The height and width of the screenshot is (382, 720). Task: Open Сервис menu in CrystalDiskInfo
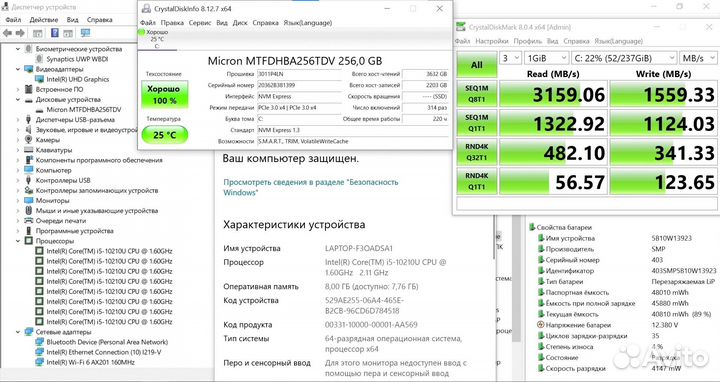click(x=200, y=22)
